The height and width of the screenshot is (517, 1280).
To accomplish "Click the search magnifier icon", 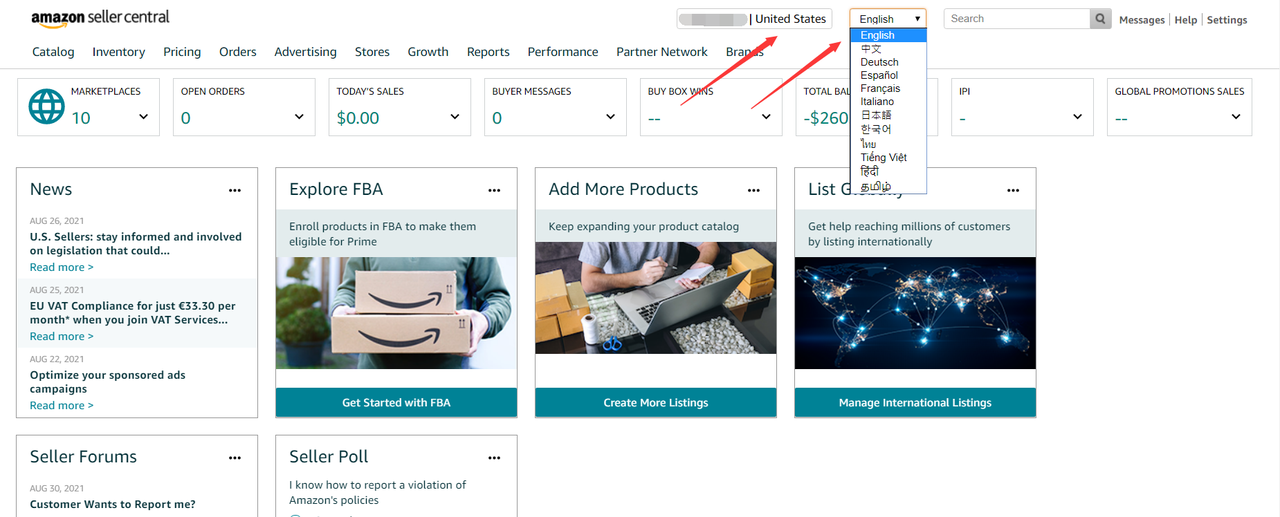I will coord(1101,19).
